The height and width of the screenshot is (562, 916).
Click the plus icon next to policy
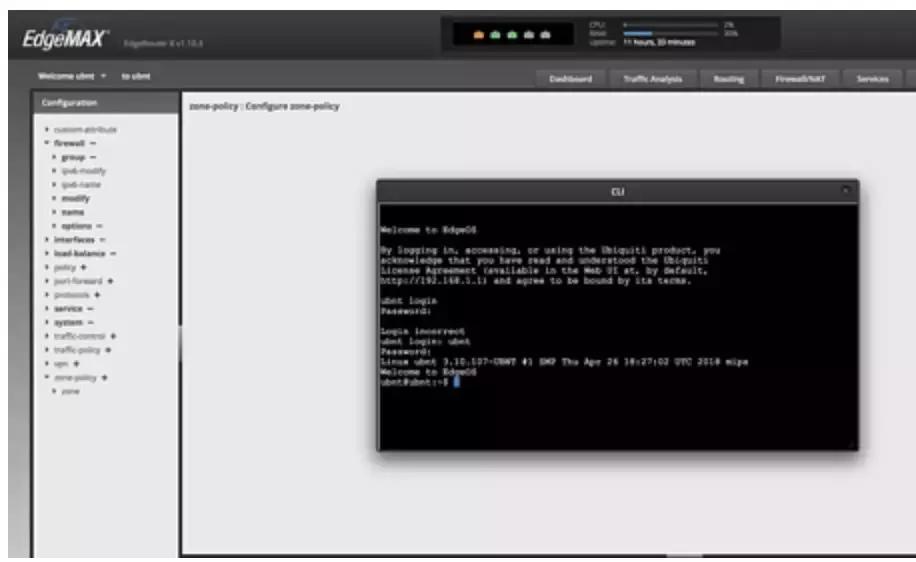(x=83, y=267)
